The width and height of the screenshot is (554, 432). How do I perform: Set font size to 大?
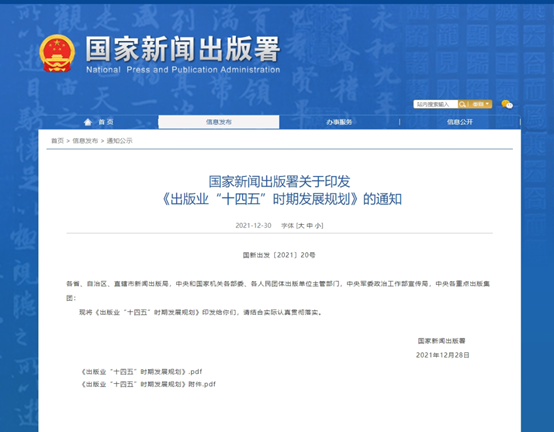[x=301, y=225]
